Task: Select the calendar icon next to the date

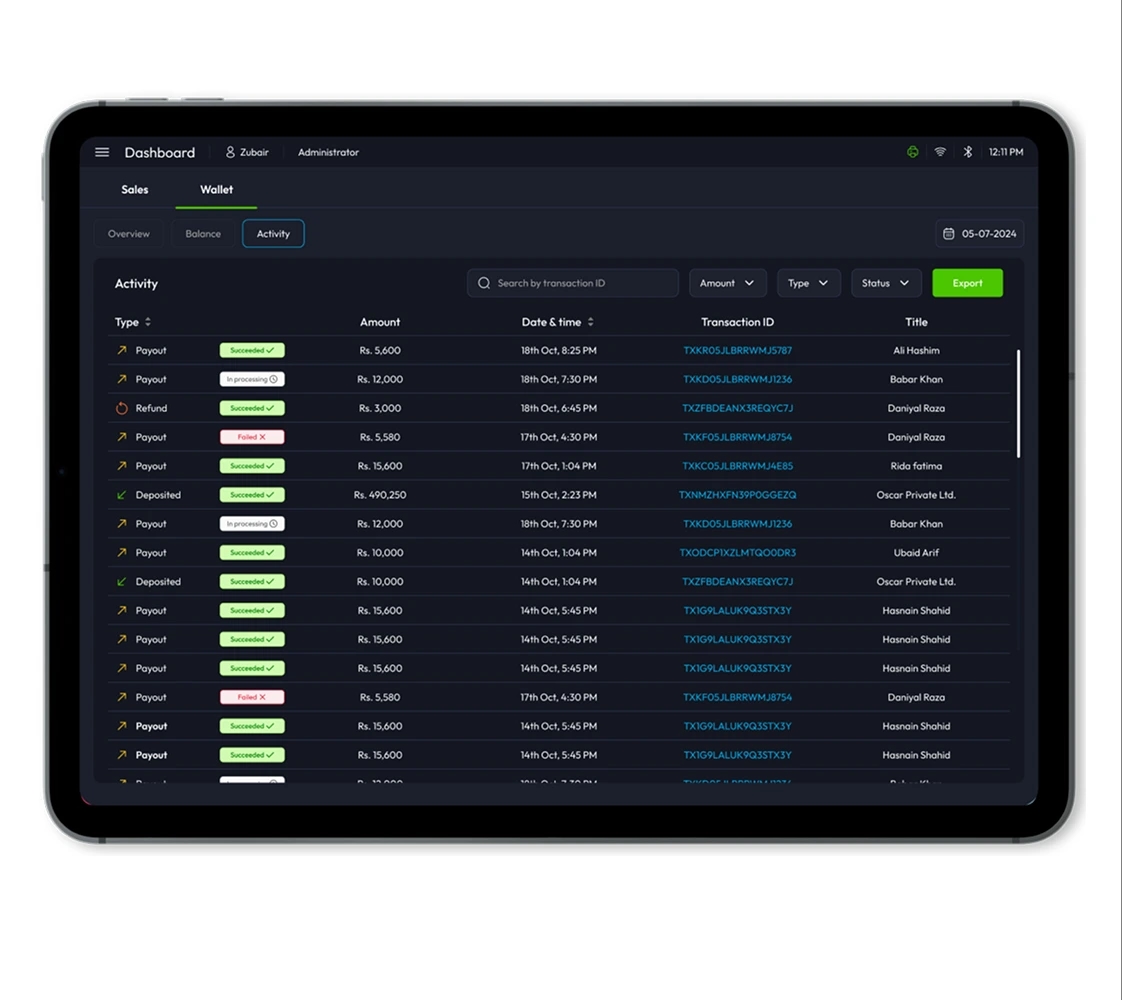Action: 948,233
